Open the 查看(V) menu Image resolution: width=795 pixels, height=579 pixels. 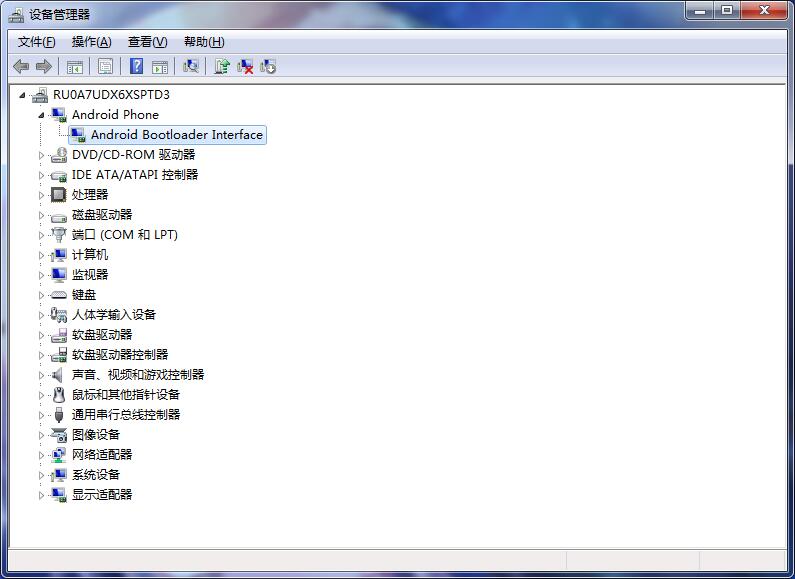point(147,42)
